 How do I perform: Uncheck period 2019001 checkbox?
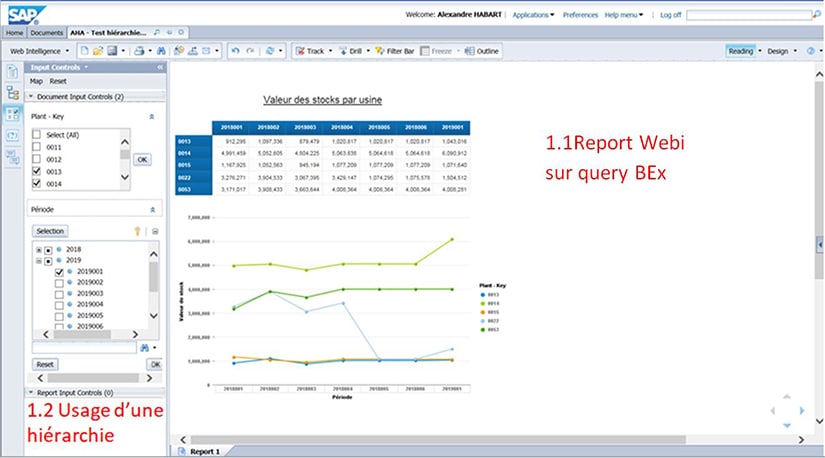tap(59, 272)
